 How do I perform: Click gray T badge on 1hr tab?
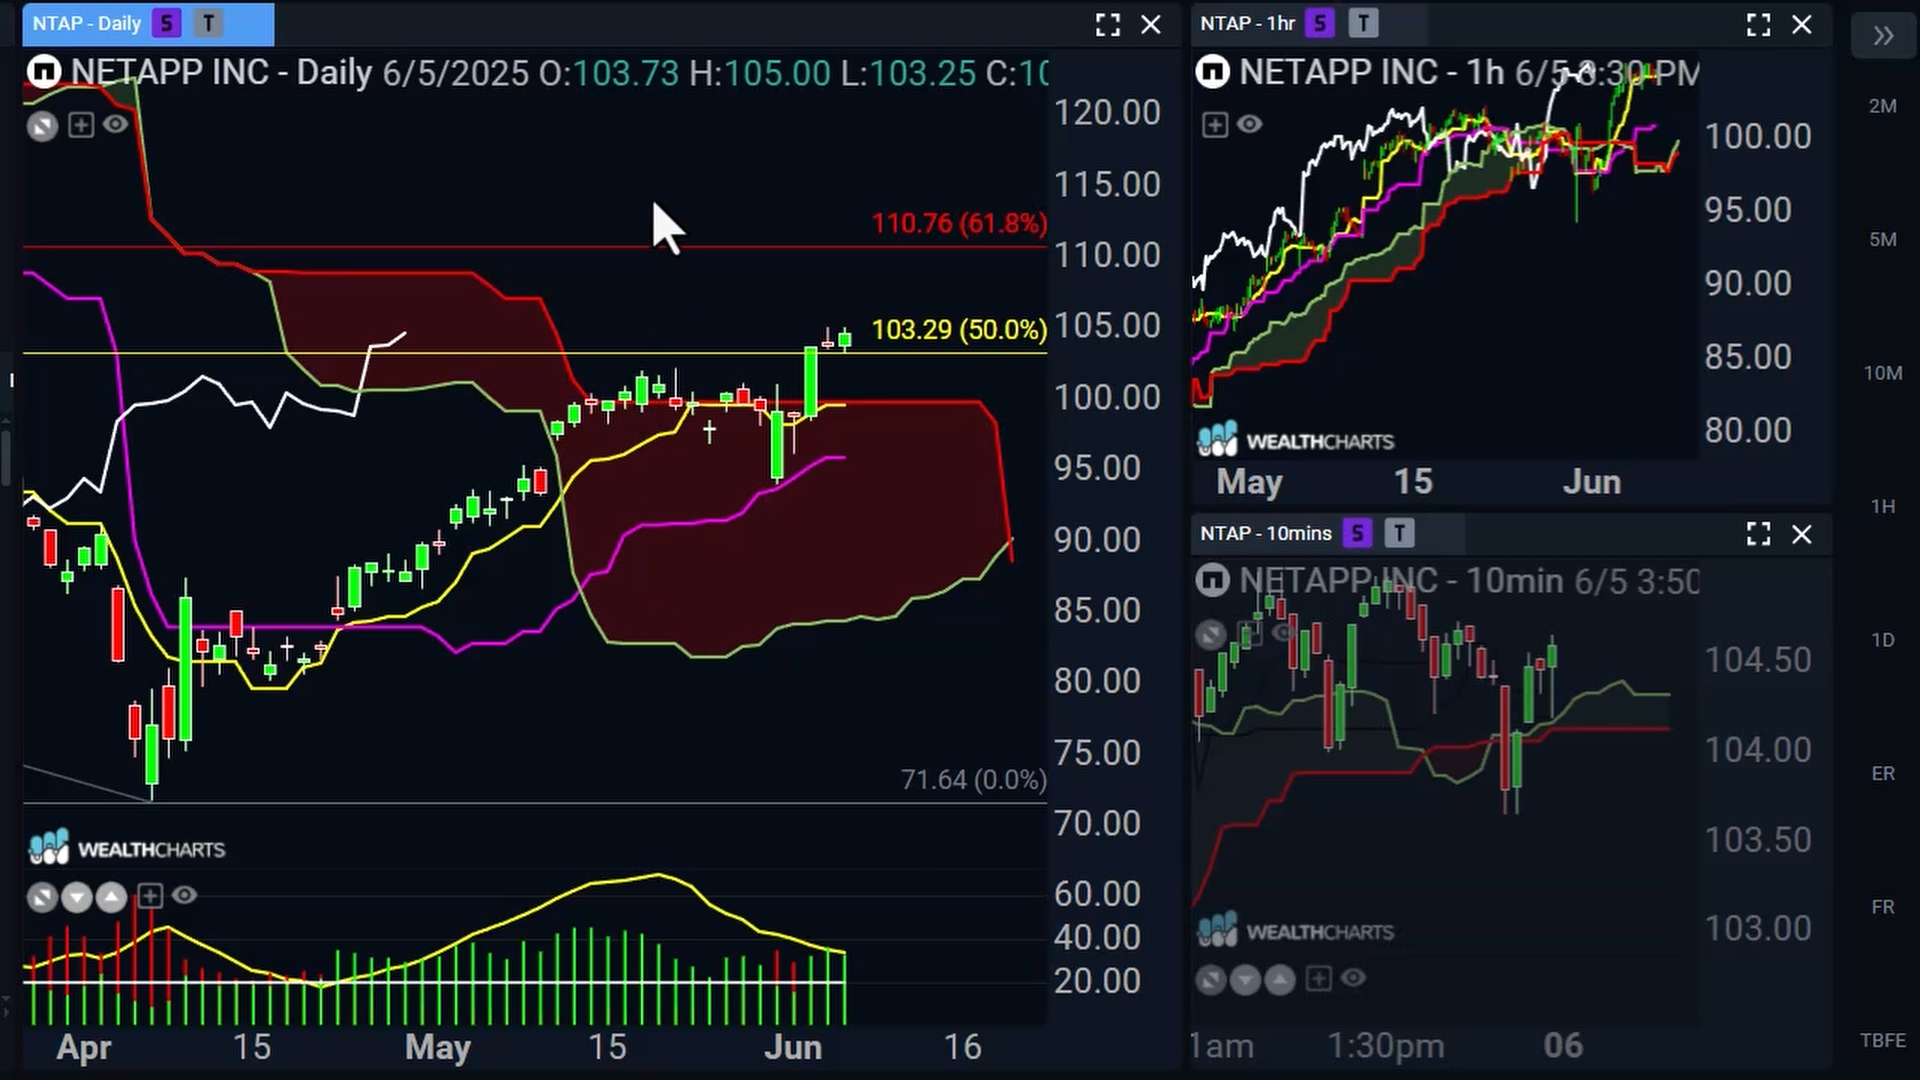click(x=1363, y=23)
